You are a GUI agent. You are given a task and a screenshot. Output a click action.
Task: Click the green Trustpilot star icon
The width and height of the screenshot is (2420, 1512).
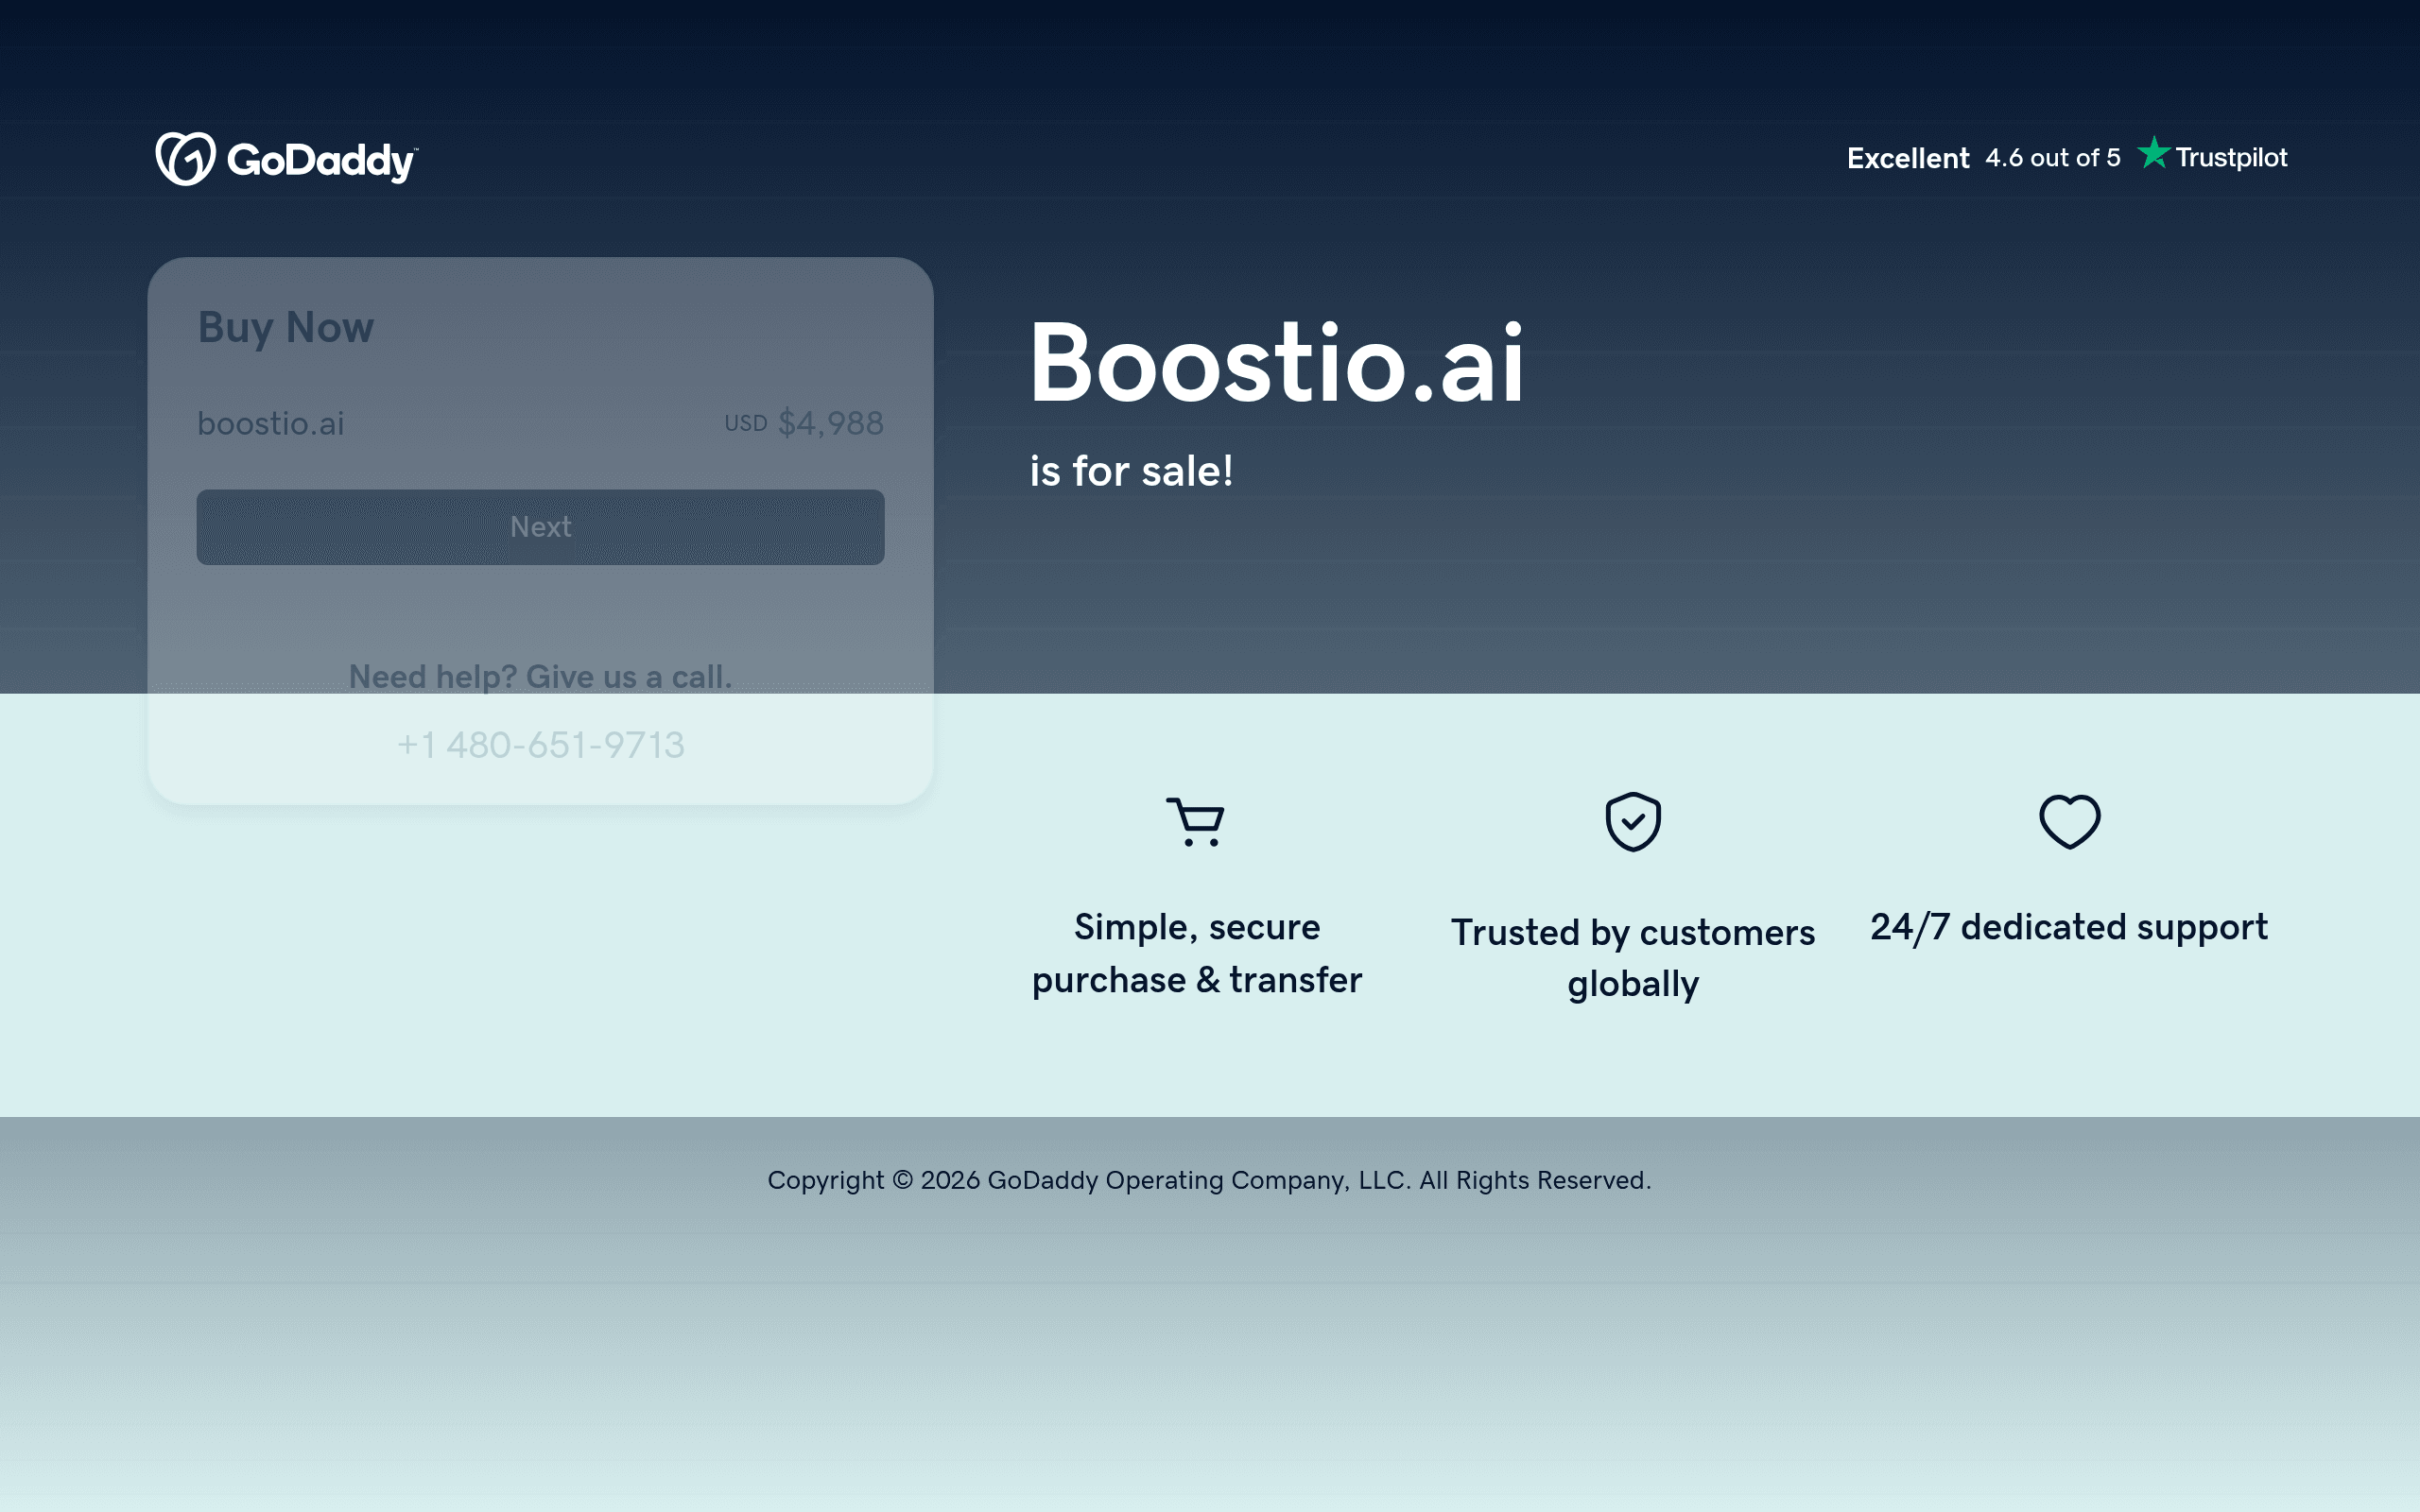tap(2153, 153)
